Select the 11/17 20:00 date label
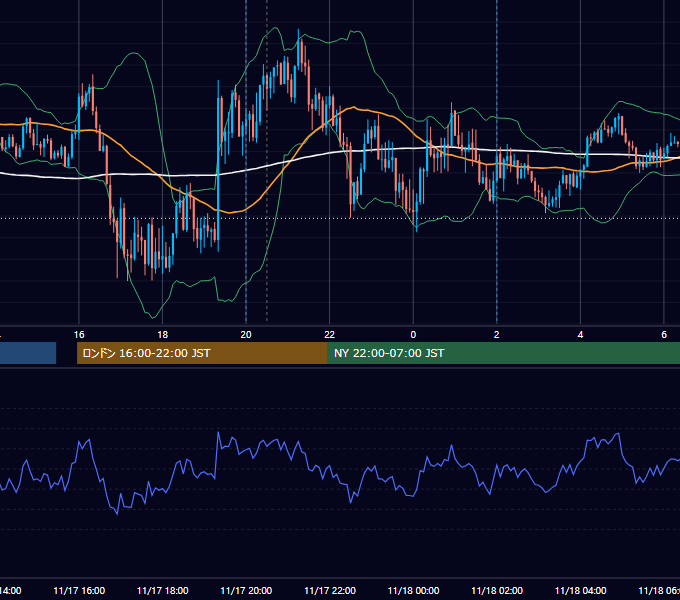The width and height of the screenshot is (680, 600). tap(246, 590)
